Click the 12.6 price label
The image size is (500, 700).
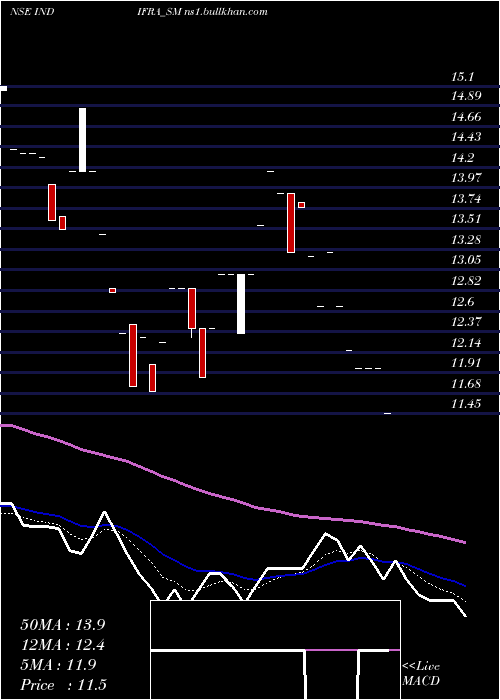[462, 302]
